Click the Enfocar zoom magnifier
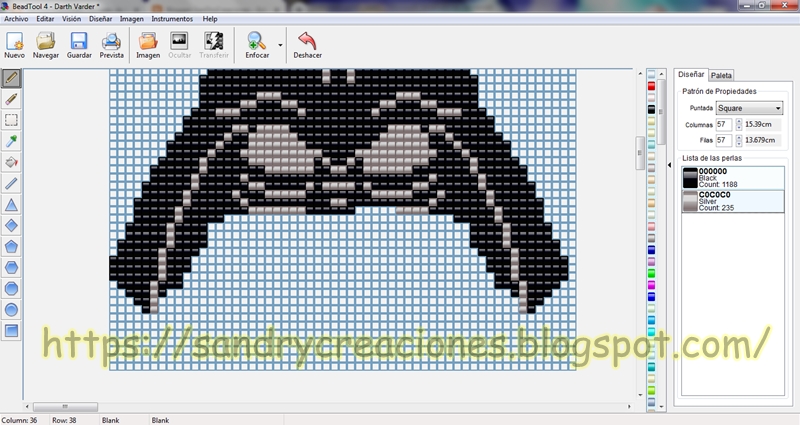The image size is (800, 425). coord(257,45)
